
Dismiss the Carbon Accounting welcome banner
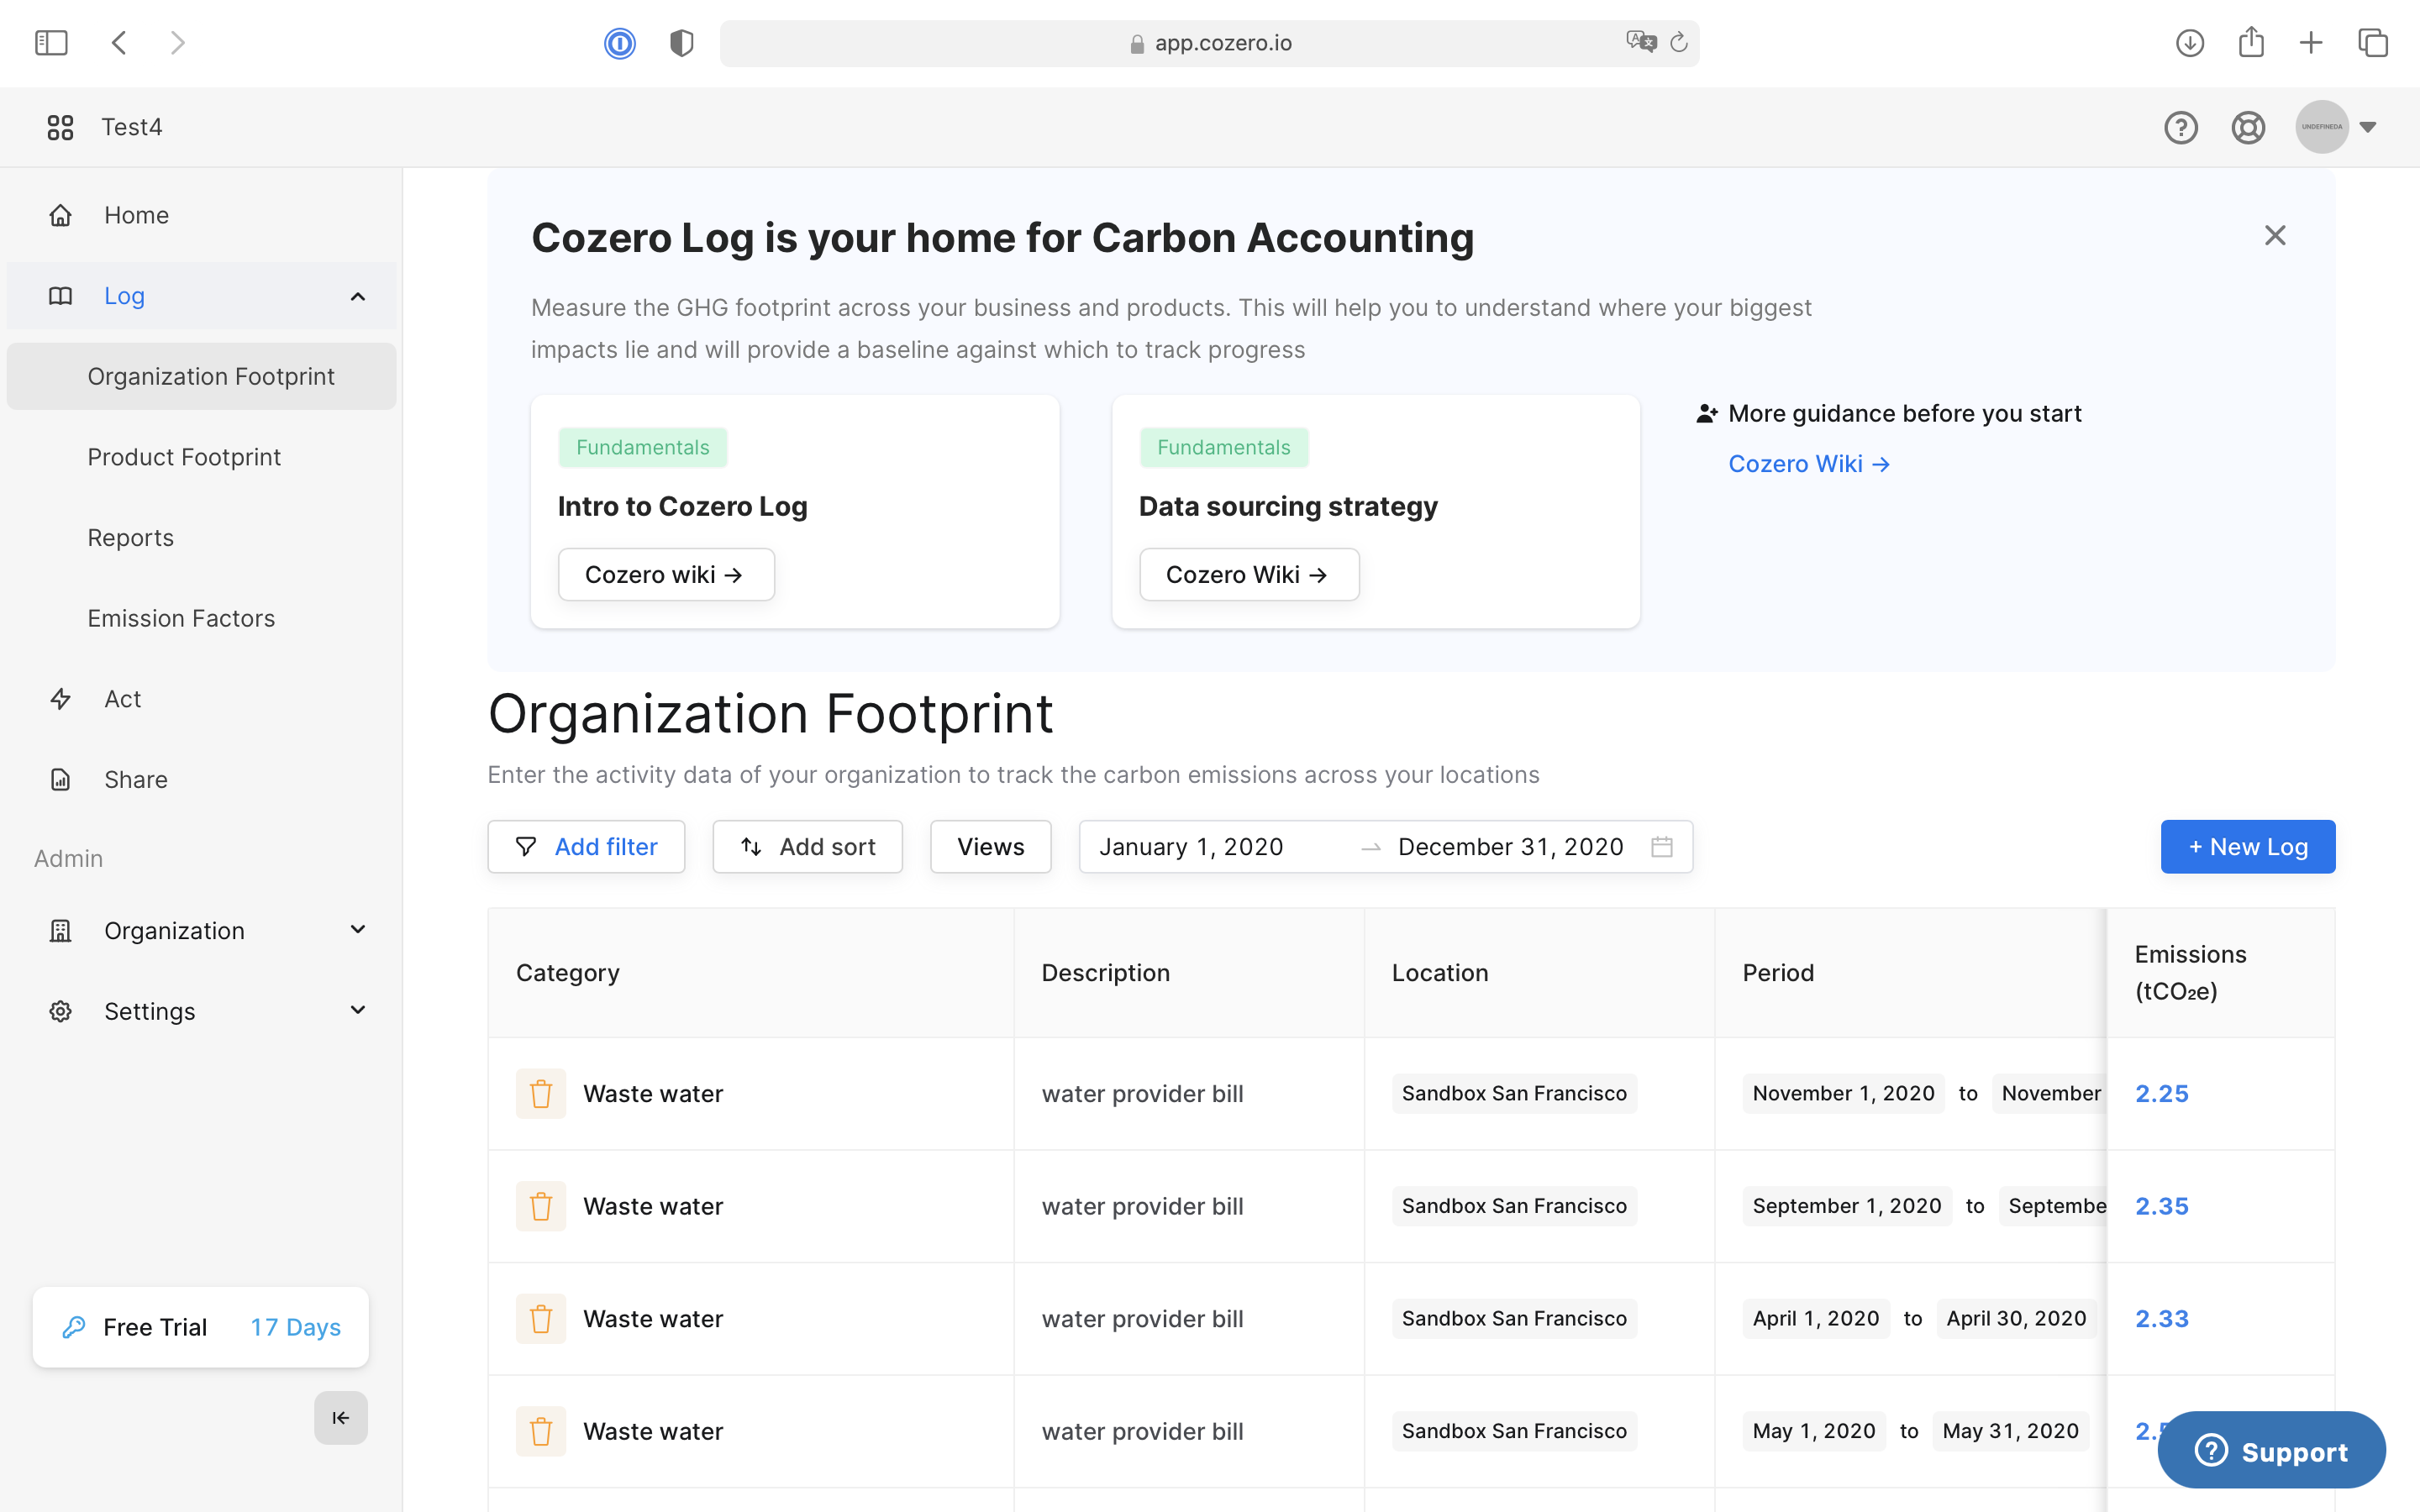2275,235
